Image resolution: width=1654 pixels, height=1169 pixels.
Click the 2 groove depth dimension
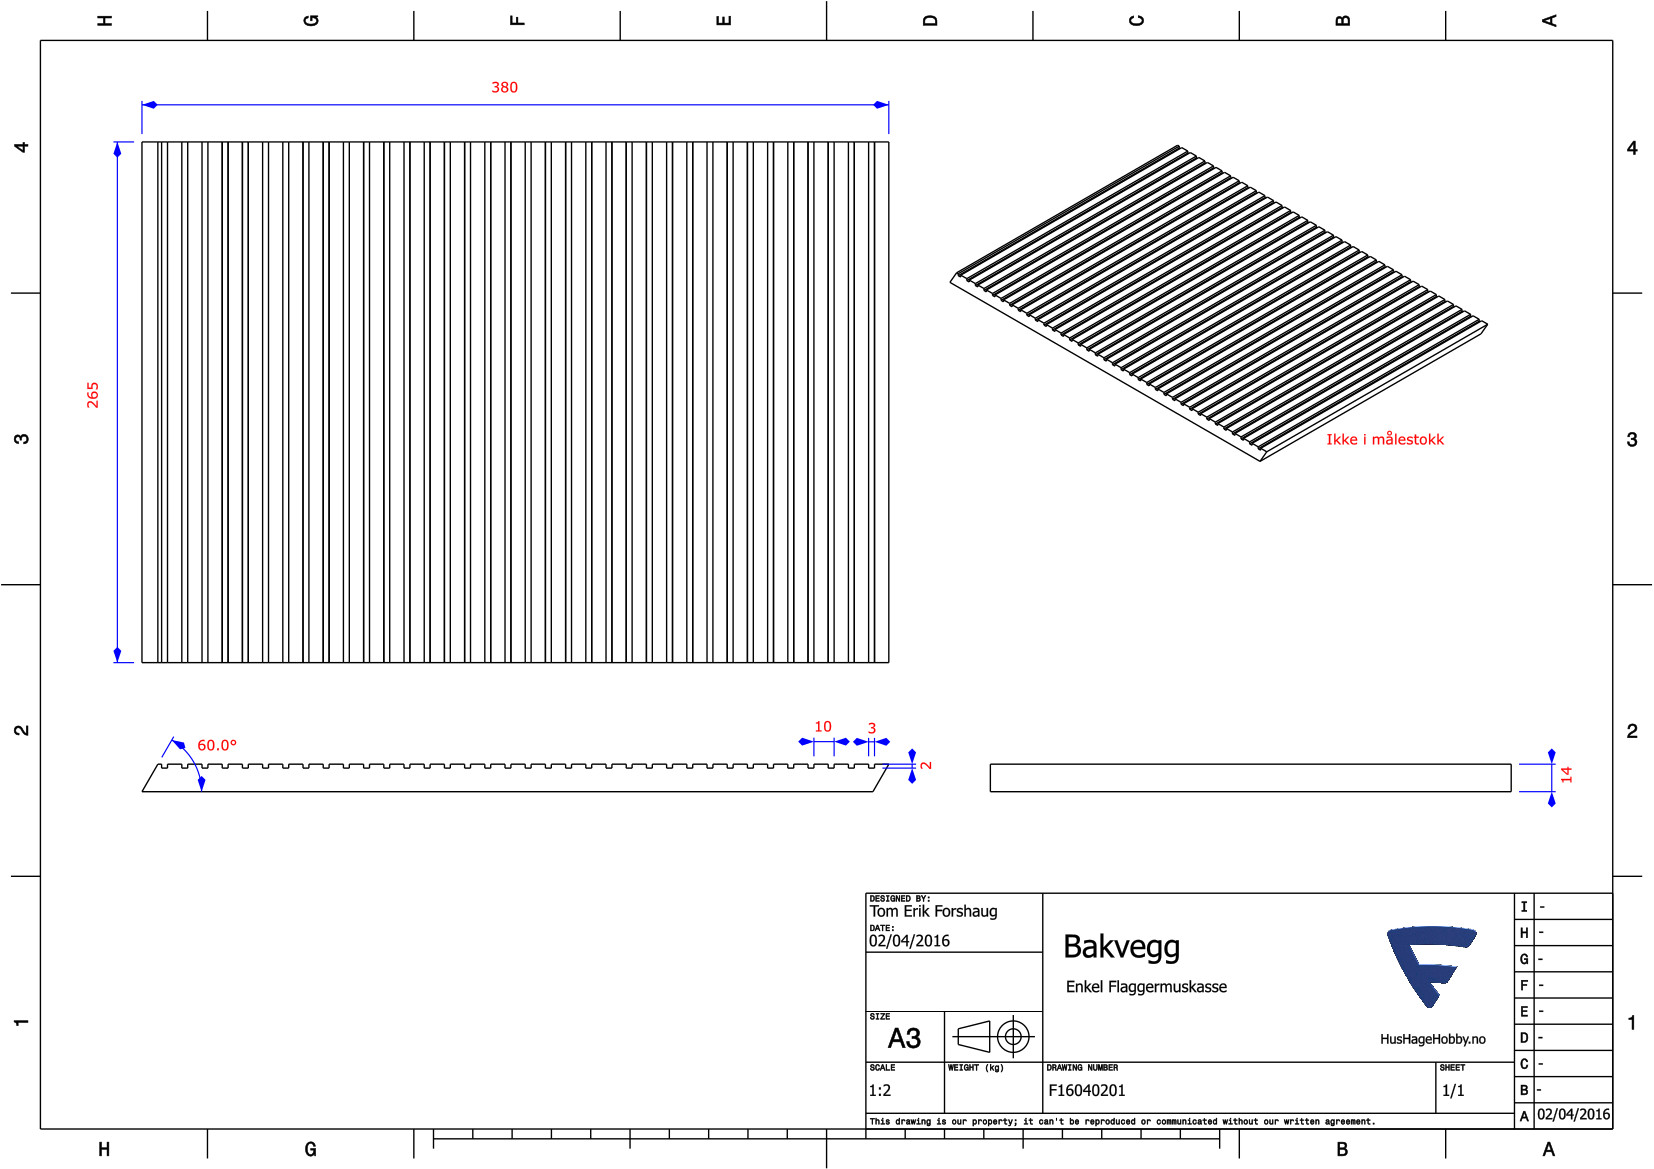pos(926,765)
